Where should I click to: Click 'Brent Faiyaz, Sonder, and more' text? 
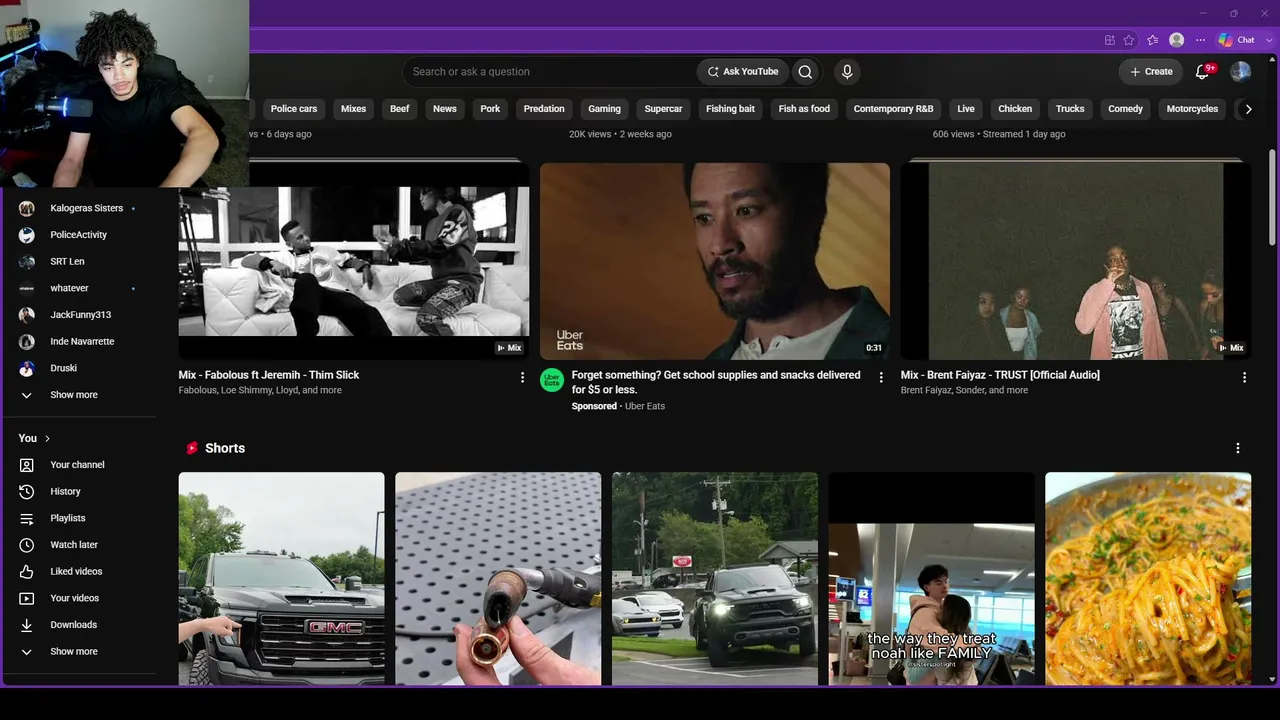(x=964, y=390)
